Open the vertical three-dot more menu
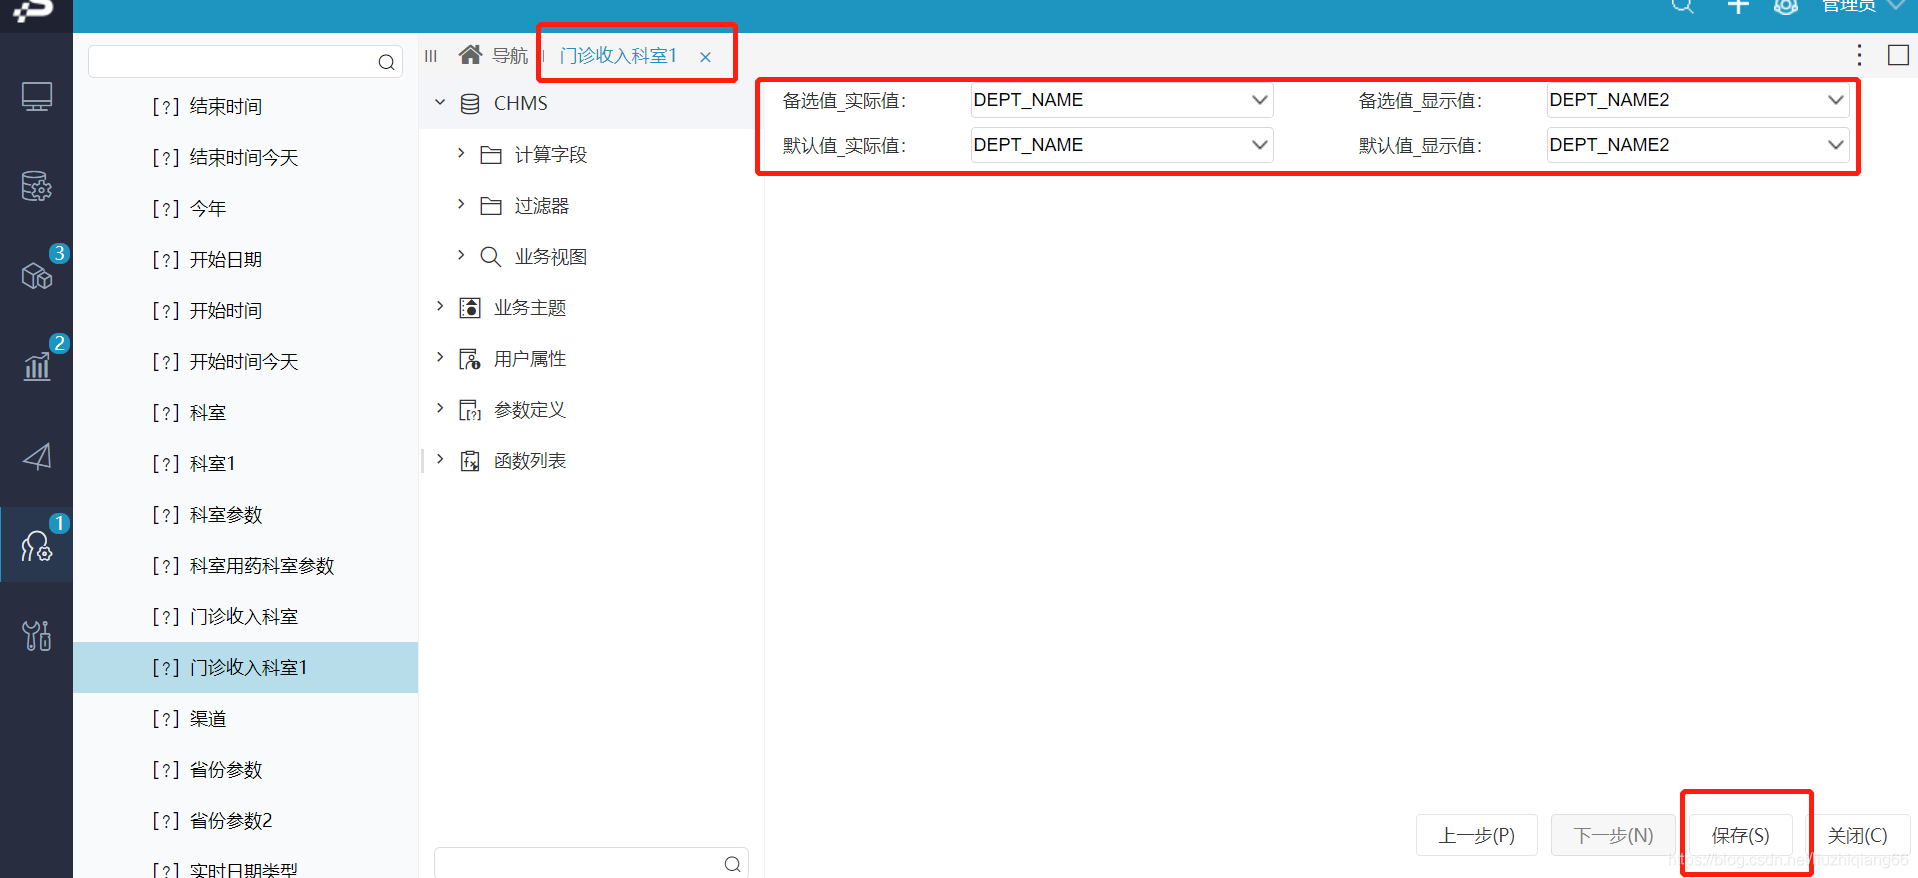Viewport: 1918px width, 878px height. [1859, 55]
